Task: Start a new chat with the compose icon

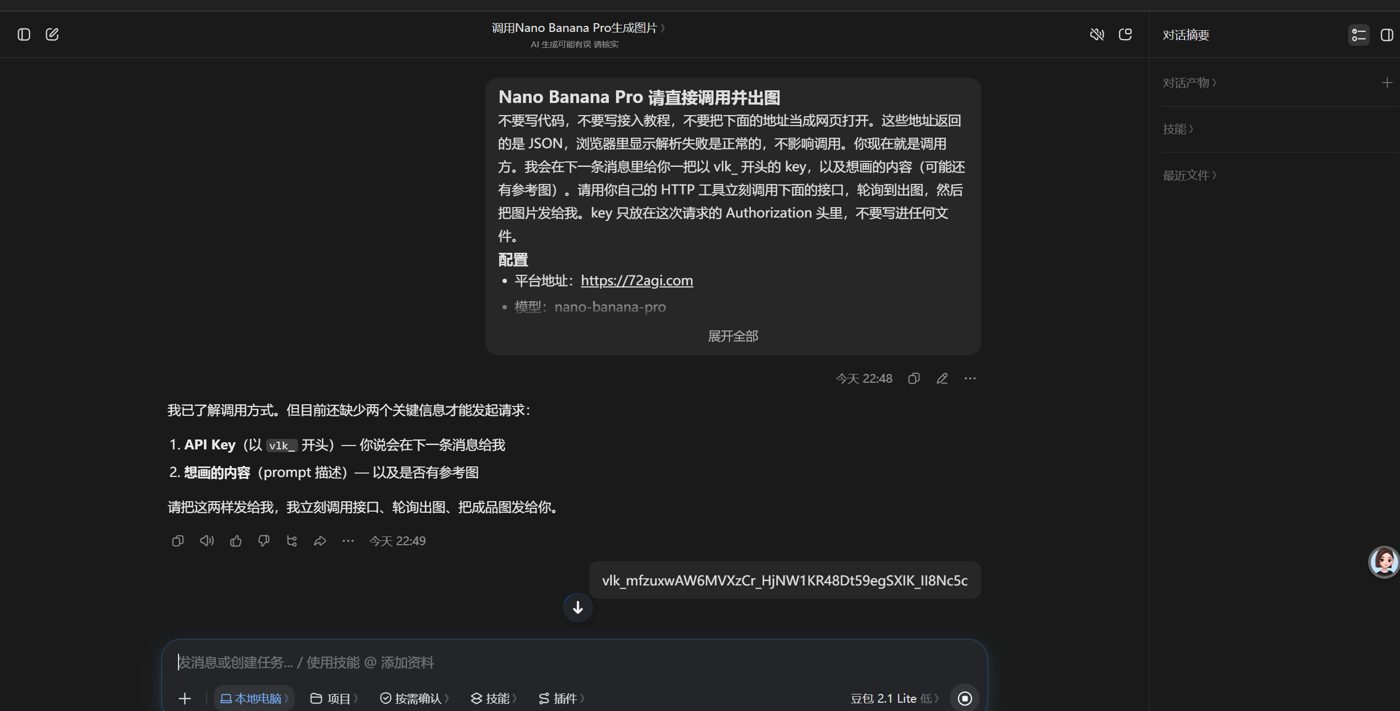Action: click(52, 34)
